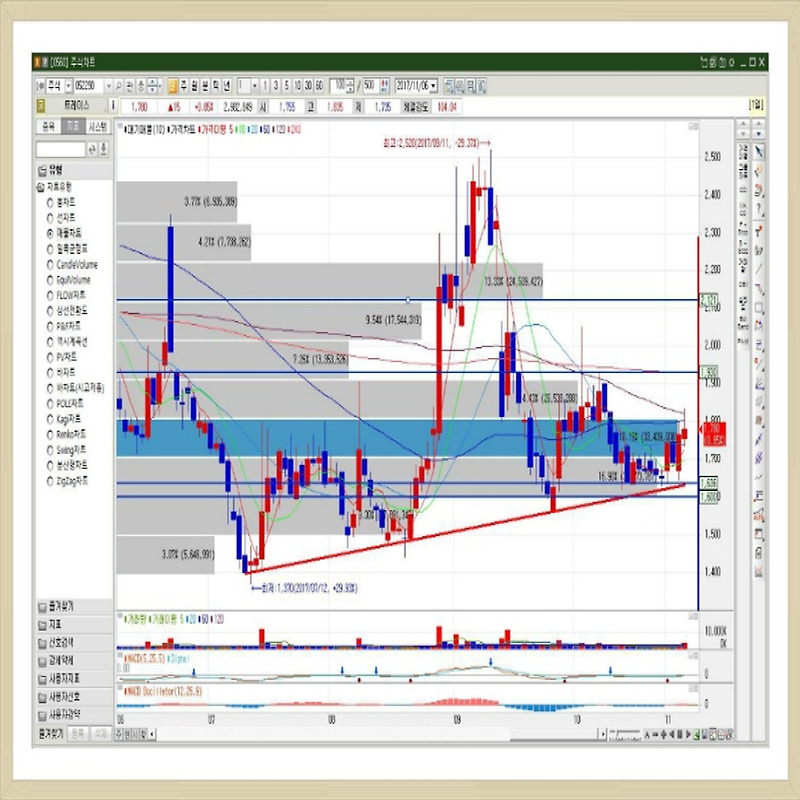
Task: Click the first chart settings icon after date
Action: (x=448, y=86)
